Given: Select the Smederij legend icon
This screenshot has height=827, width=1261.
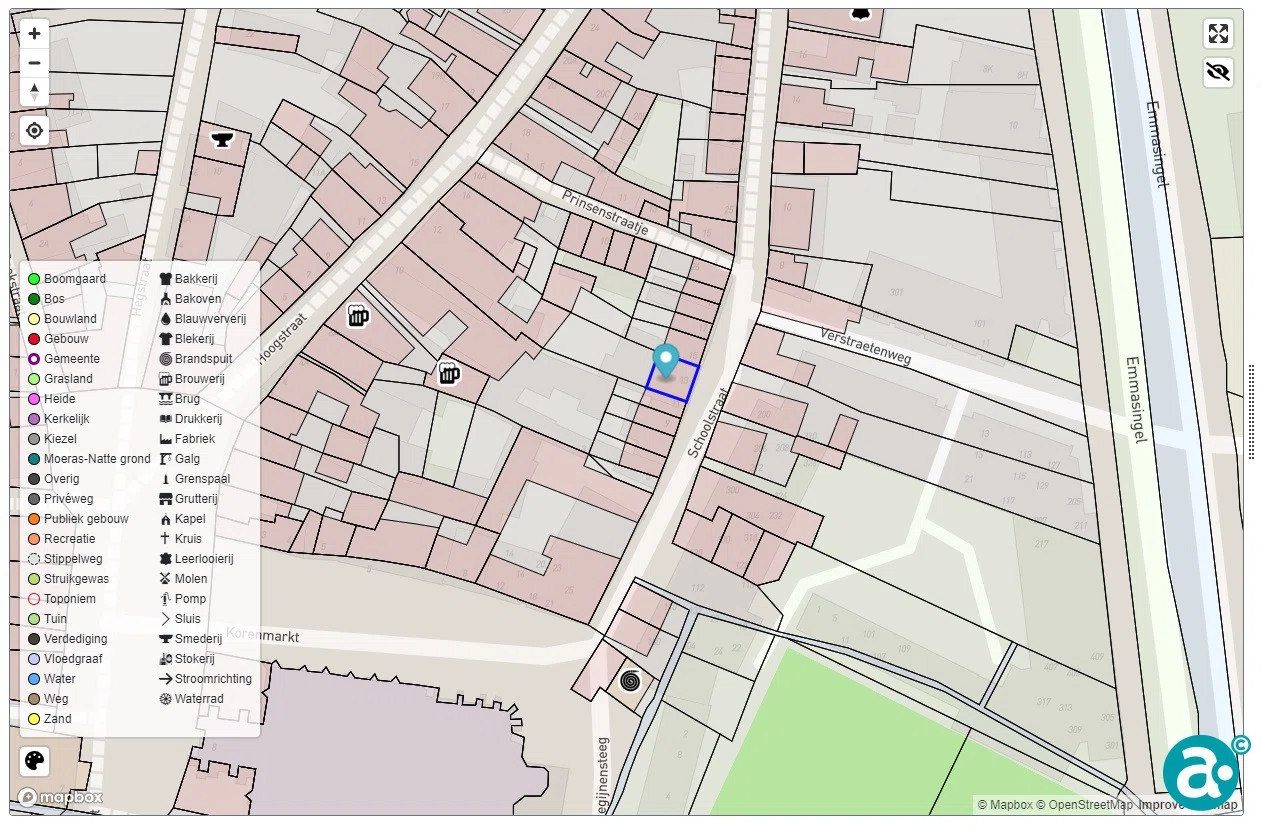Looking at the screenshot, I should [166, 639].
